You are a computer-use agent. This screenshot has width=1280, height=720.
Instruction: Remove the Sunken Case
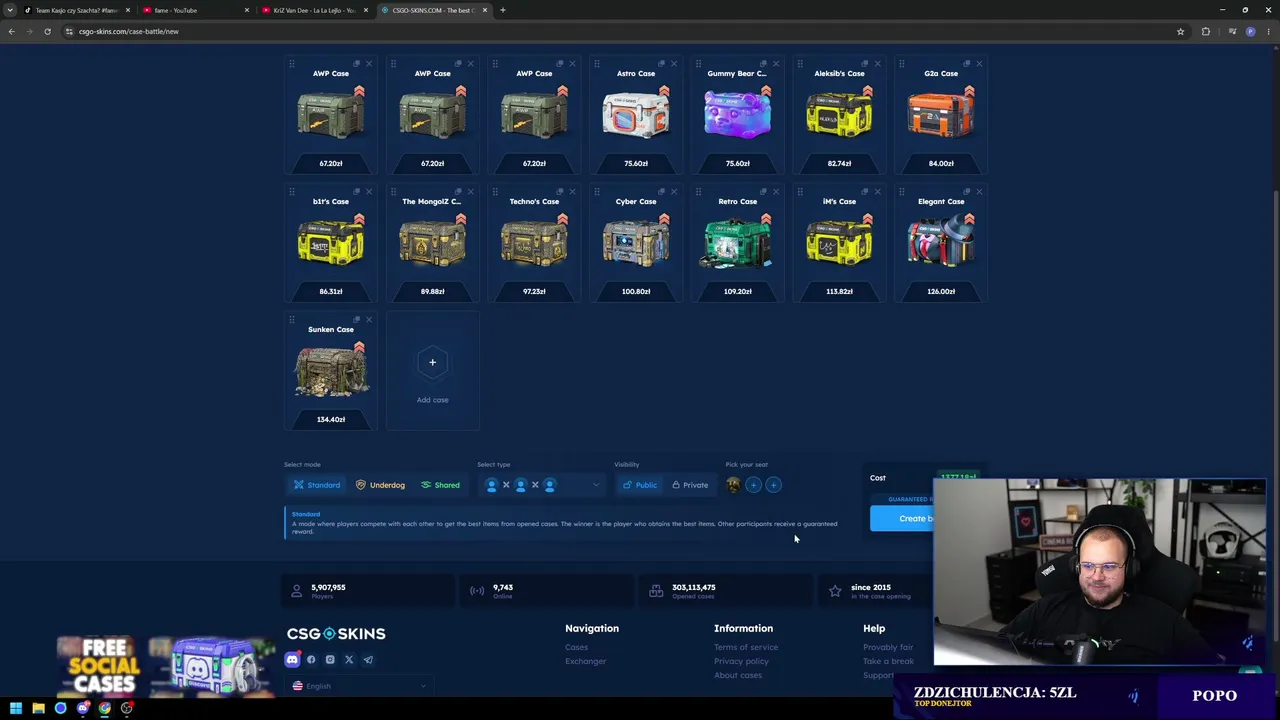click(368, 320)
